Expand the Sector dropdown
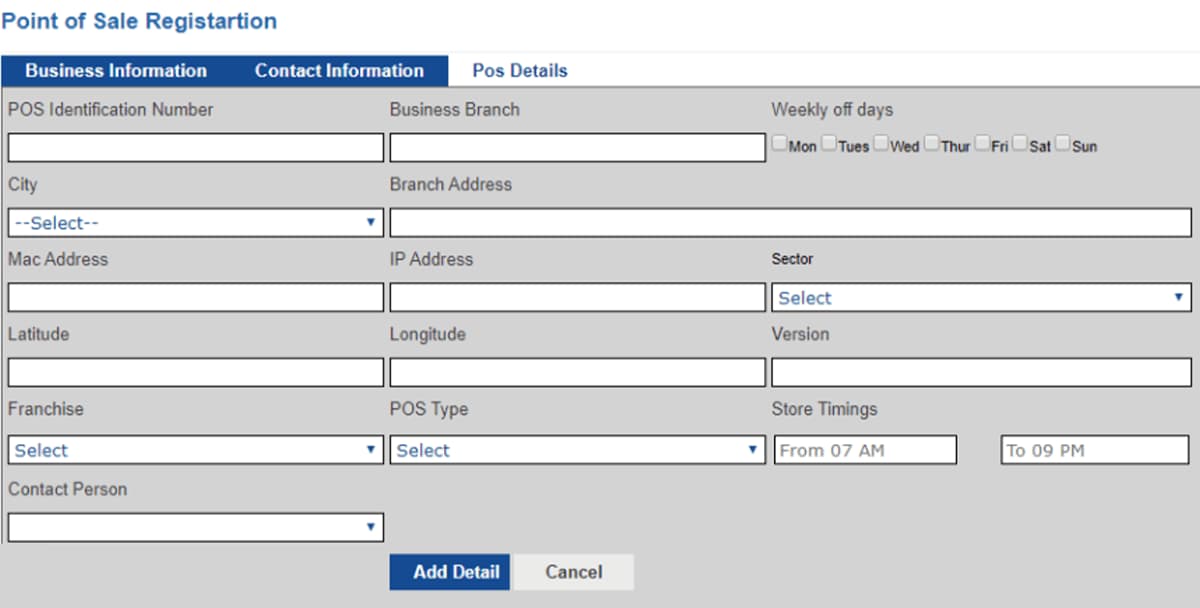This screenshot has width=1200, height=608. point(980,297)
